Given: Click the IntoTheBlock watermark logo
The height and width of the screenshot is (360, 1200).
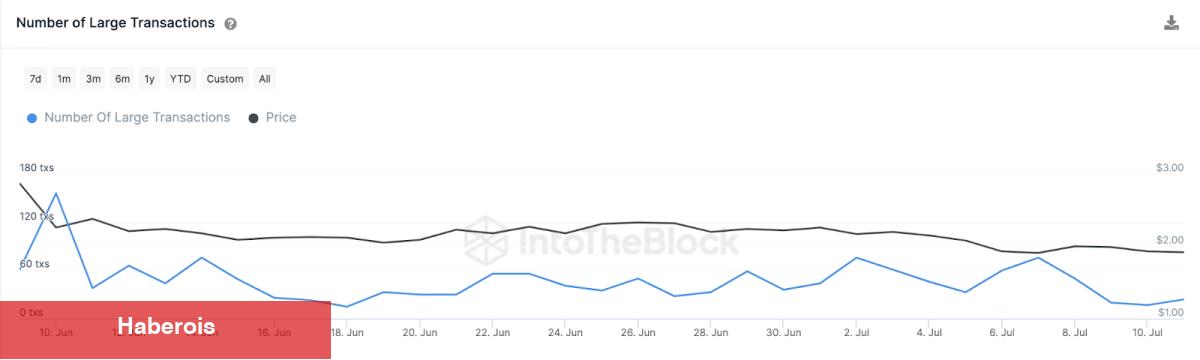Looking at the screenshot, I should [x=603, y=241].
